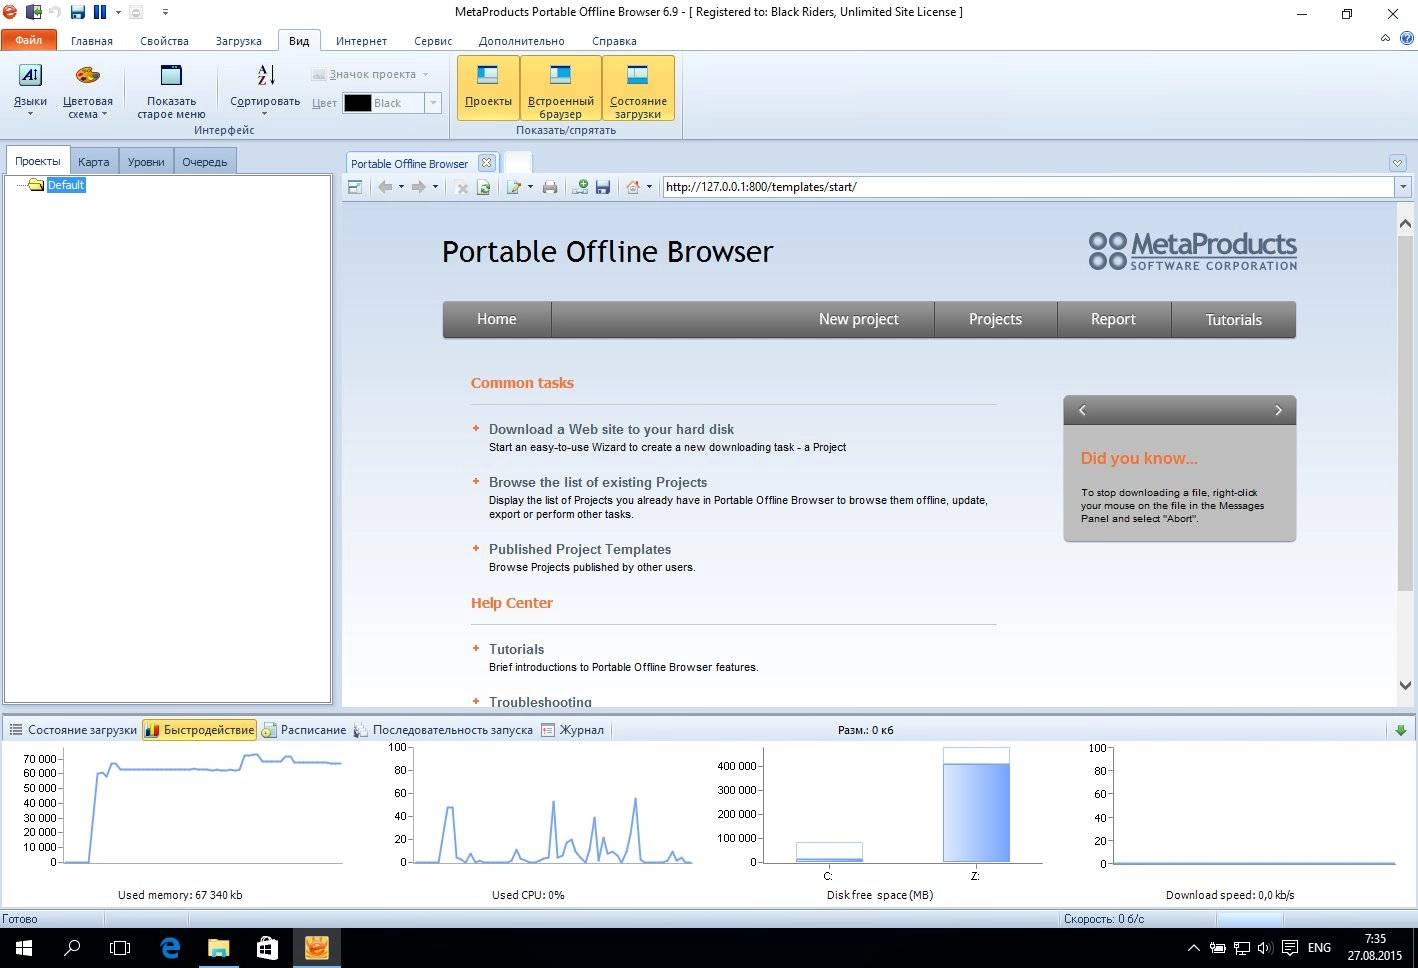Click the page vertical scrollbar down arrow

(1405, 686)
